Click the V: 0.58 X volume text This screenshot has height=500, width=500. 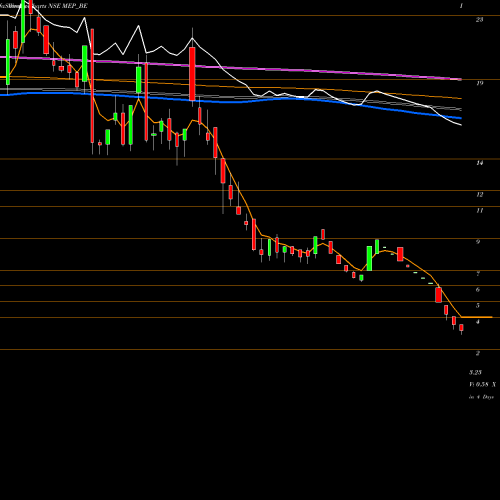coord(482,384)
